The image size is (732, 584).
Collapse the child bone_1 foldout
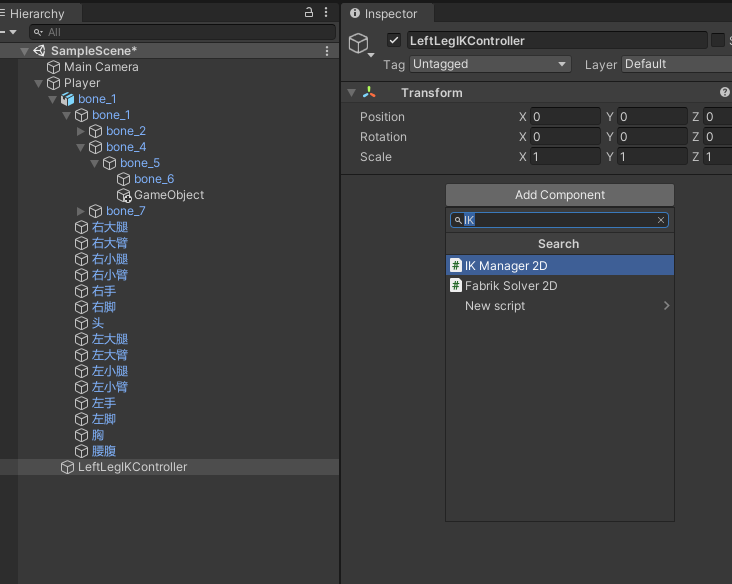[66, 115]
